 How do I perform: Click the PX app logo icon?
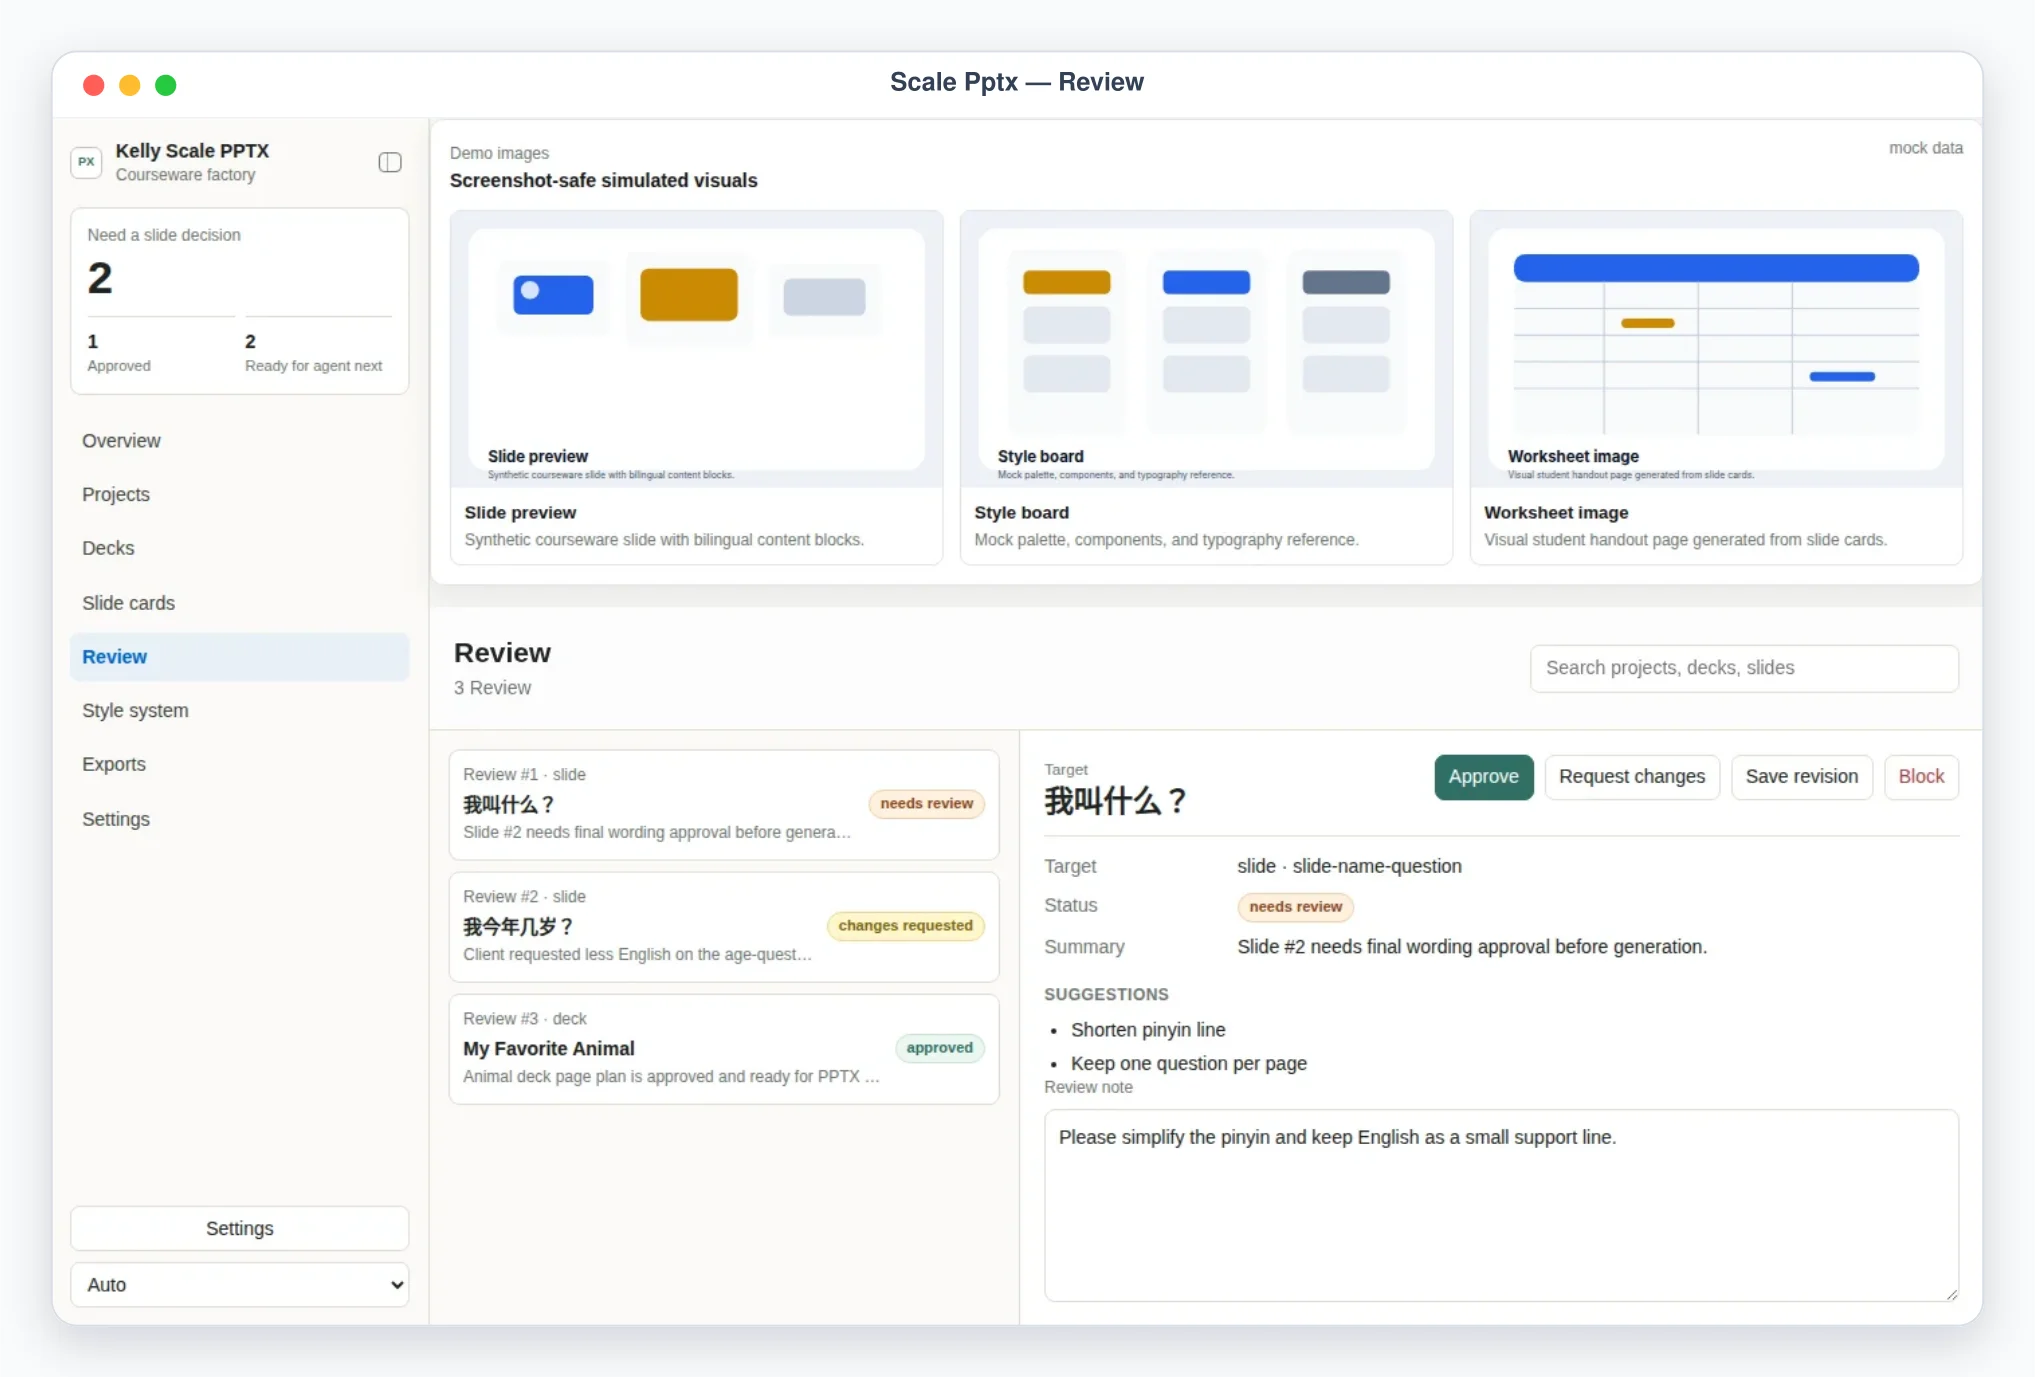click(87, 162)
